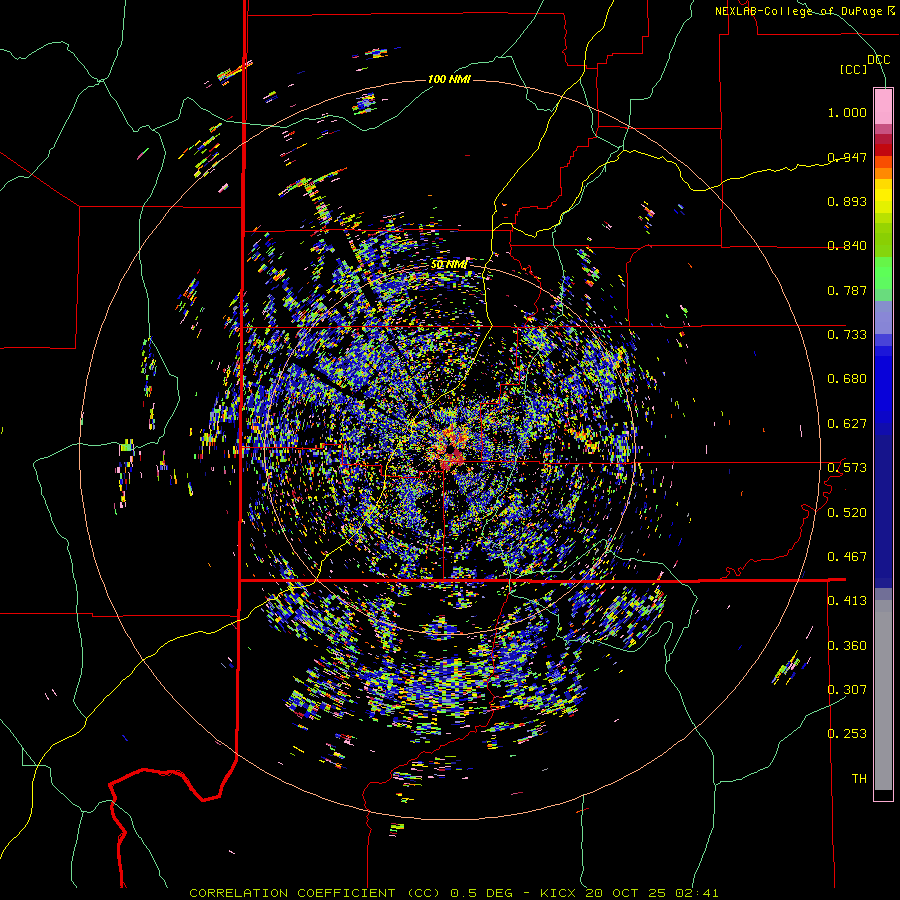Pick the lavender segment of the color bar
This screenshot has height=900, width=900.
[x=883, y=317]
